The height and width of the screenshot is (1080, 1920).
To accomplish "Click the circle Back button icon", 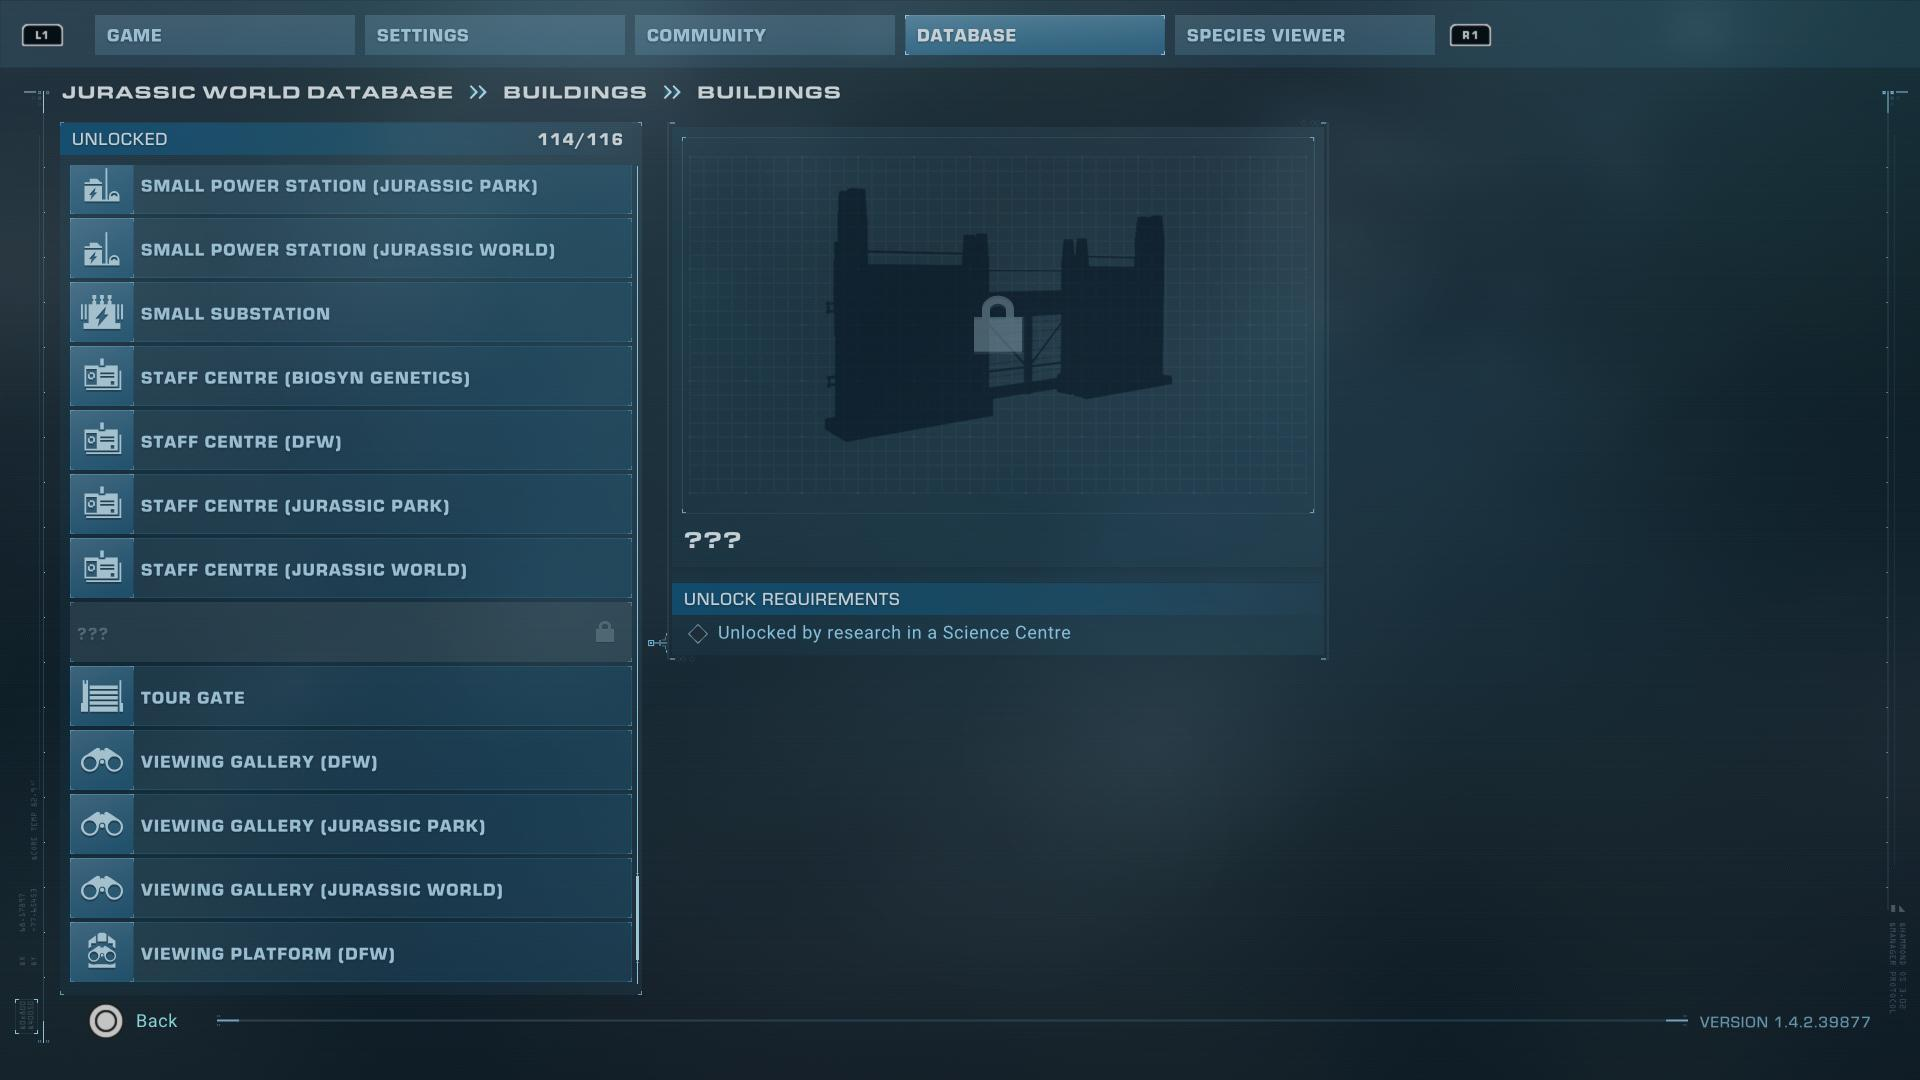I will coord(106,1021).
